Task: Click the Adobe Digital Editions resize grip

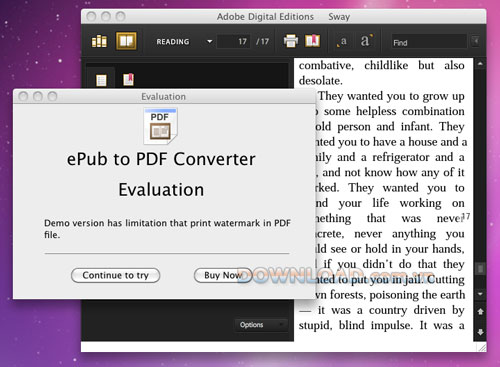Action: click(482, 348)
